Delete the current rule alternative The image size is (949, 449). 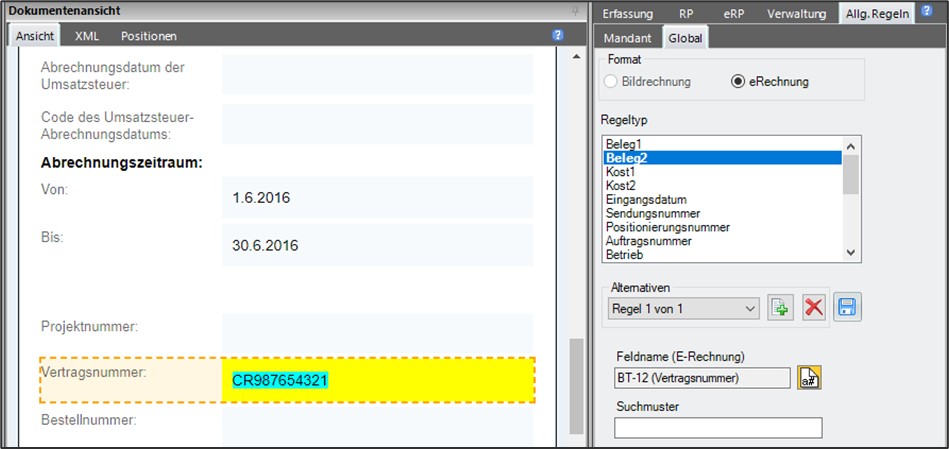[814, 308]
